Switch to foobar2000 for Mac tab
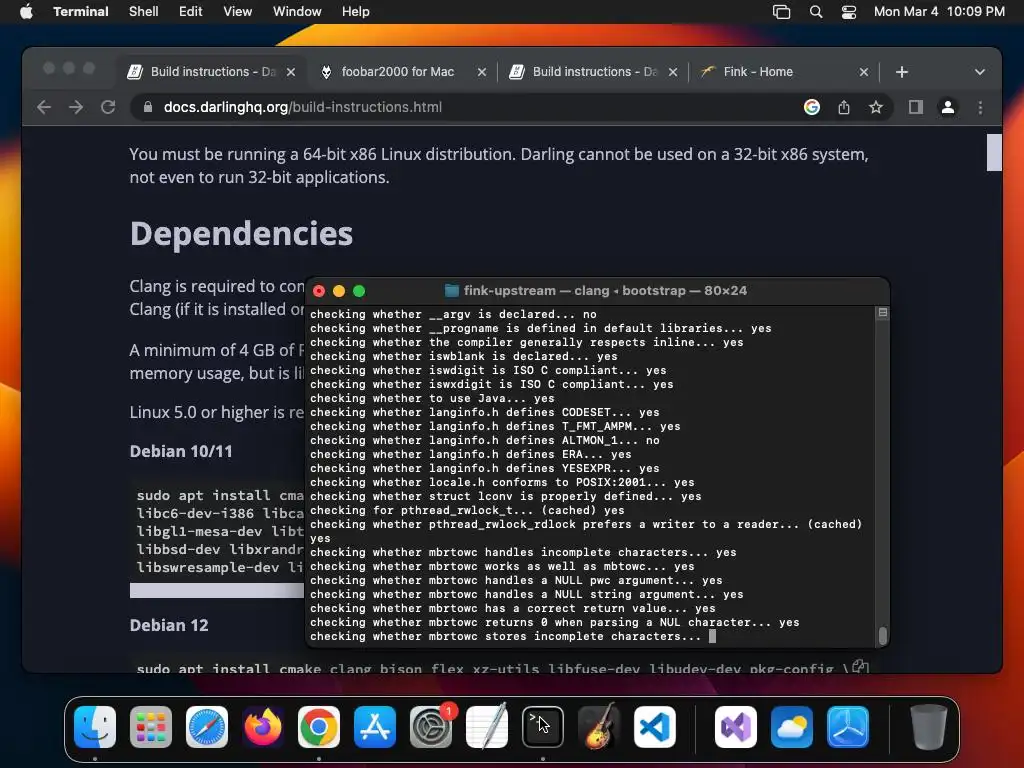The image size is (1024, 768). (398, 72)
